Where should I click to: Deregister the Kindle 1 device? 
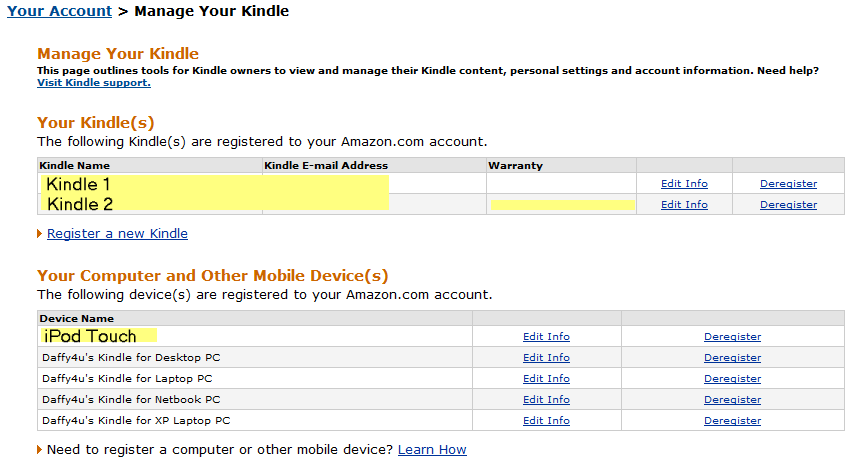pyautogui.click(x=788, y=184)
